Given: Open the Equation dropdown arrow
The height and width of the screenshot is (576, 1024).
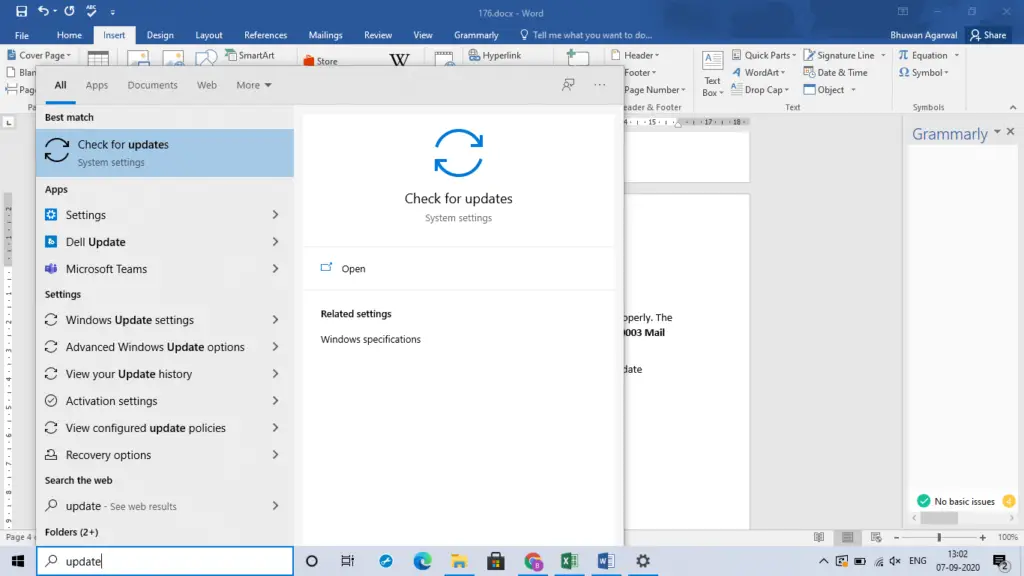Looking at the screenshot, I should click(x=957, y=56).
